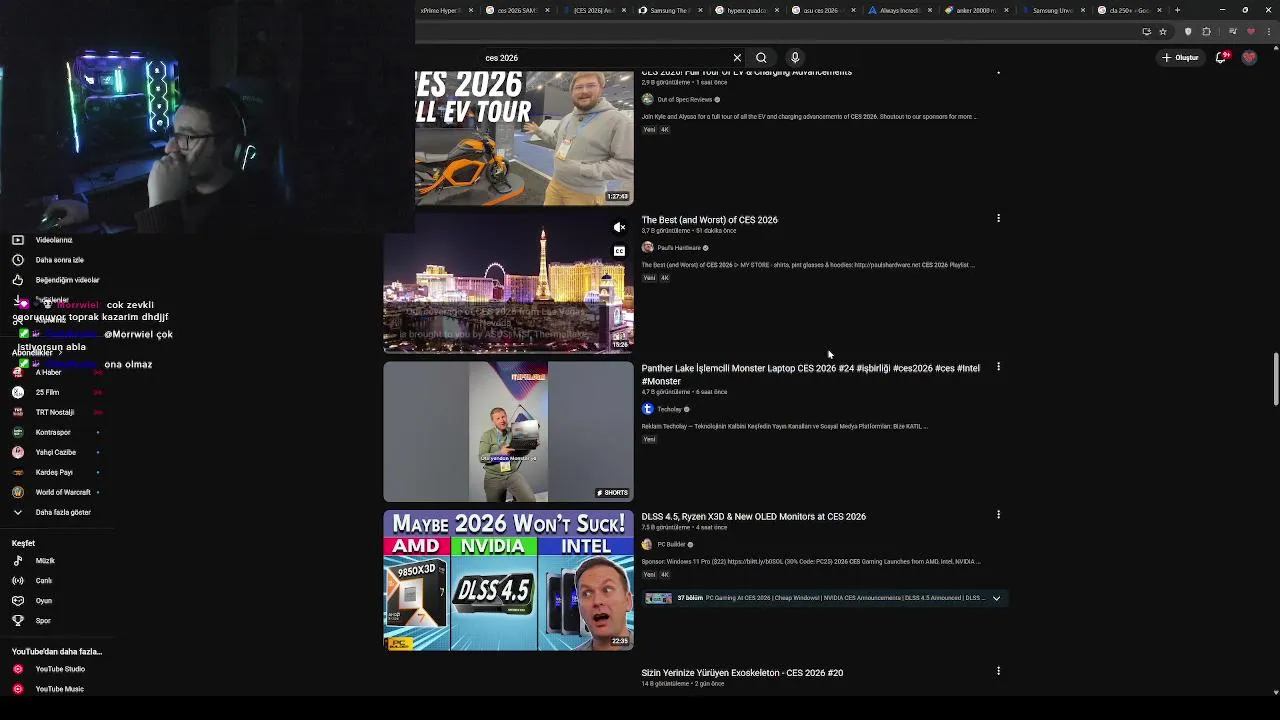Open the browser extensions puzzle icon
1280x720 pixels.
1206,31
